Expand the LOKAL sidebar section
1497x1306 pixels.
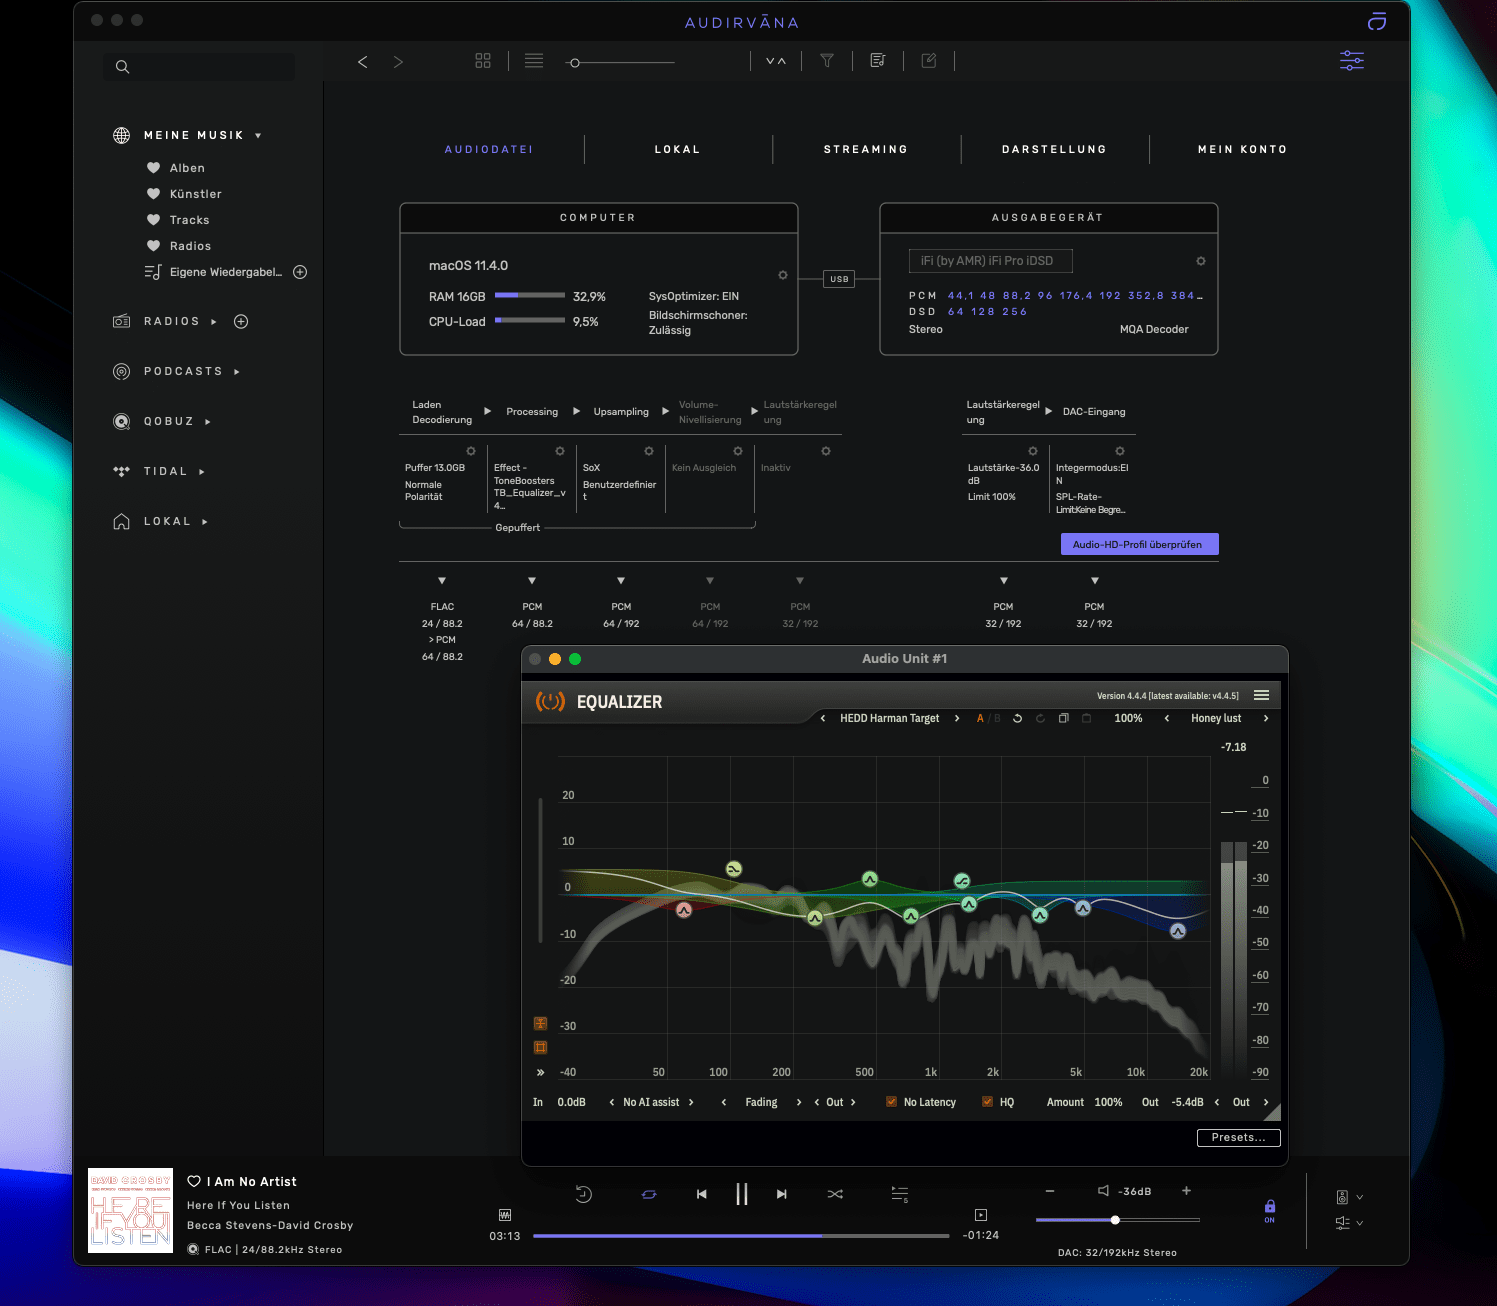tap(205, 522)
